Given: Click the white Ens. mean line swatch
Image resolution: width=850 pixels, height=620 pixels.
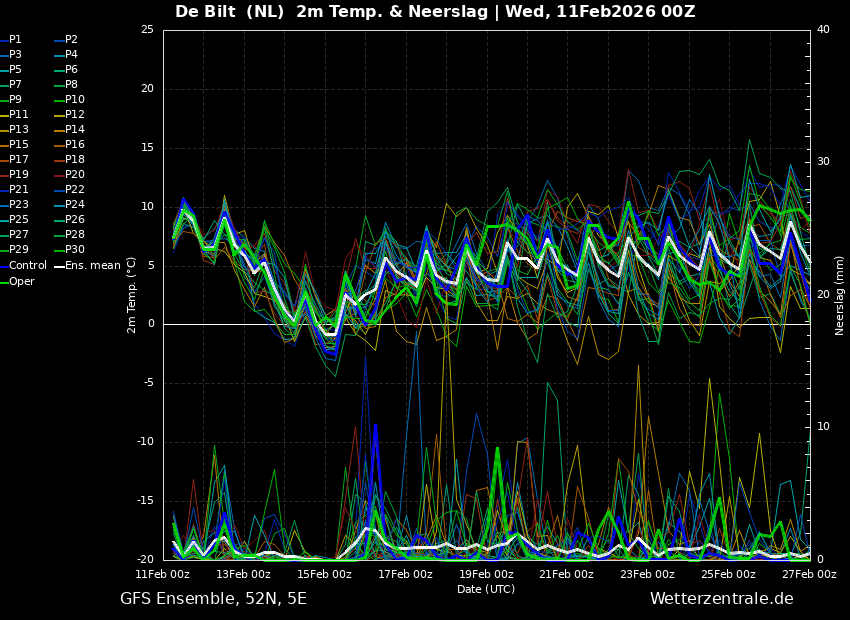Looking at the screenshot, I should (58, 266).
